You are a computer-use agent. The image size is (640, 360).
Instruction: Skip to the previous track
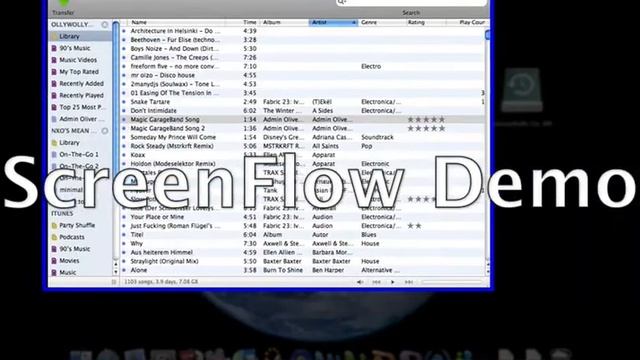(376, 282)
